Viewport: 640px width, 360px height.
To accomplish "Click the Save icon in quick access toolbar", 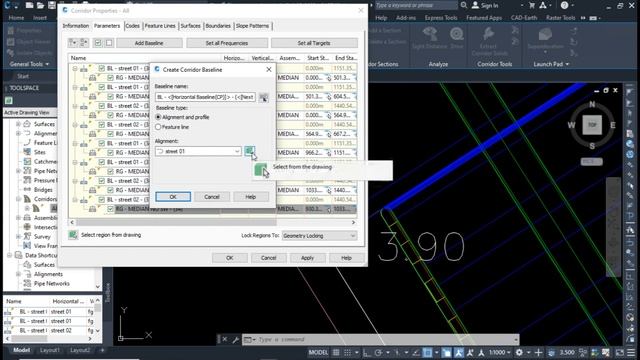I will pyautogui.click(x=51, y=5).
